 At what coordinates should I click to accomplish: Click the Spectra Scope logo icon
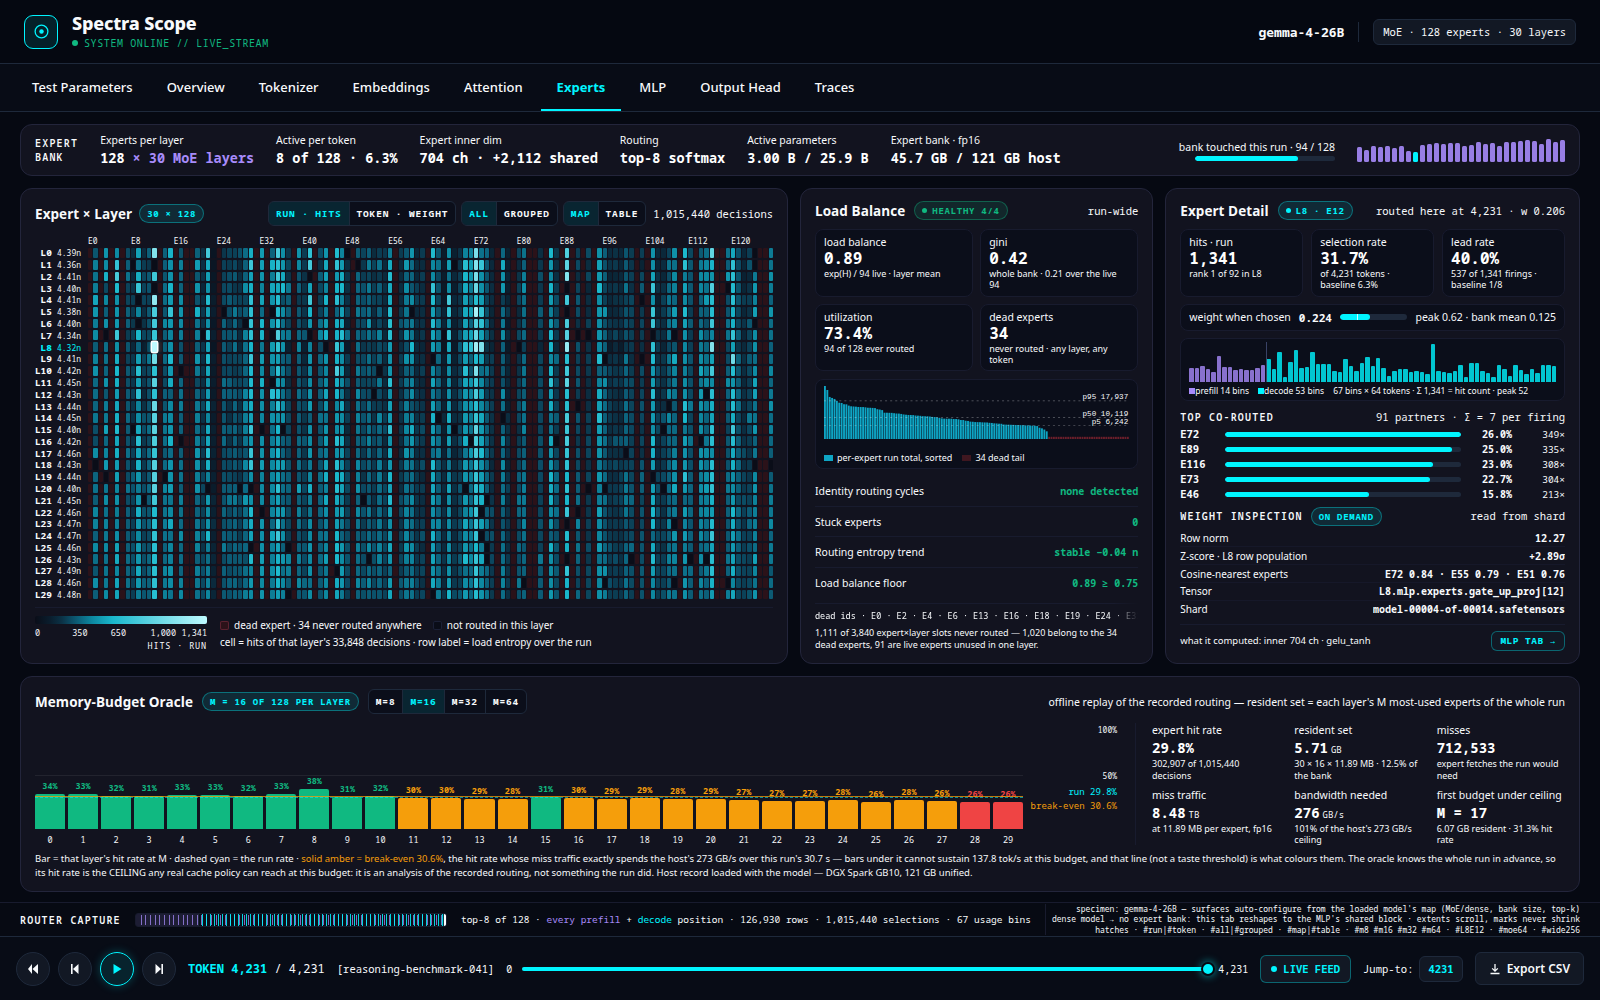(x=41, y=32)
